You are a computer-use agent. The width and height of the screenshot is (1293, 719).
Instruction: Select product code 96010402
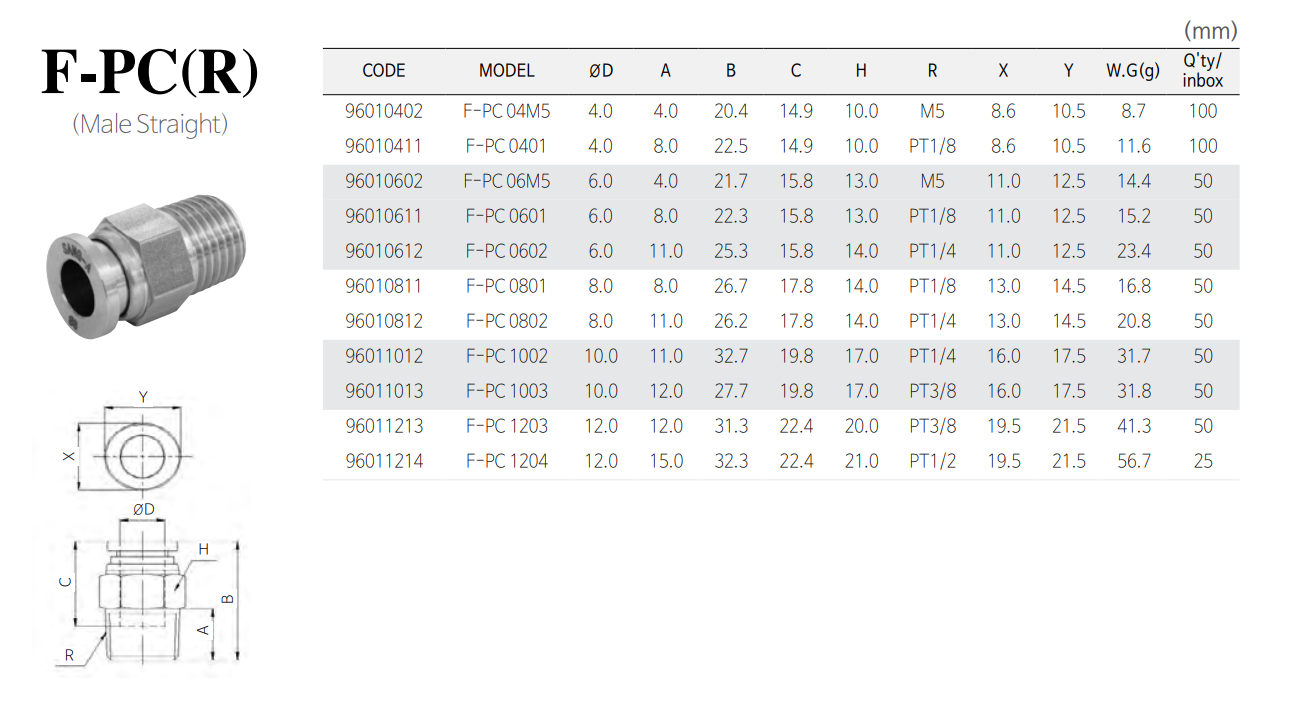point(384,111)
